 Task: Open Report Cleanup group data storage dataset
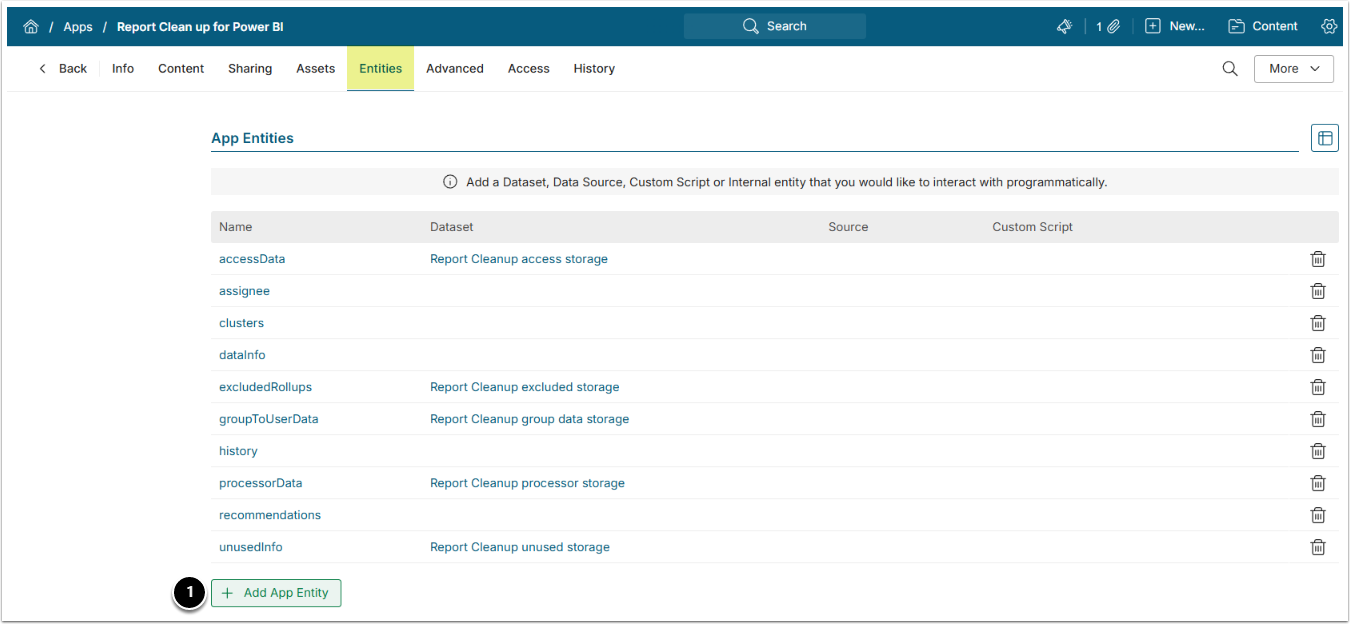coord(530,419)
